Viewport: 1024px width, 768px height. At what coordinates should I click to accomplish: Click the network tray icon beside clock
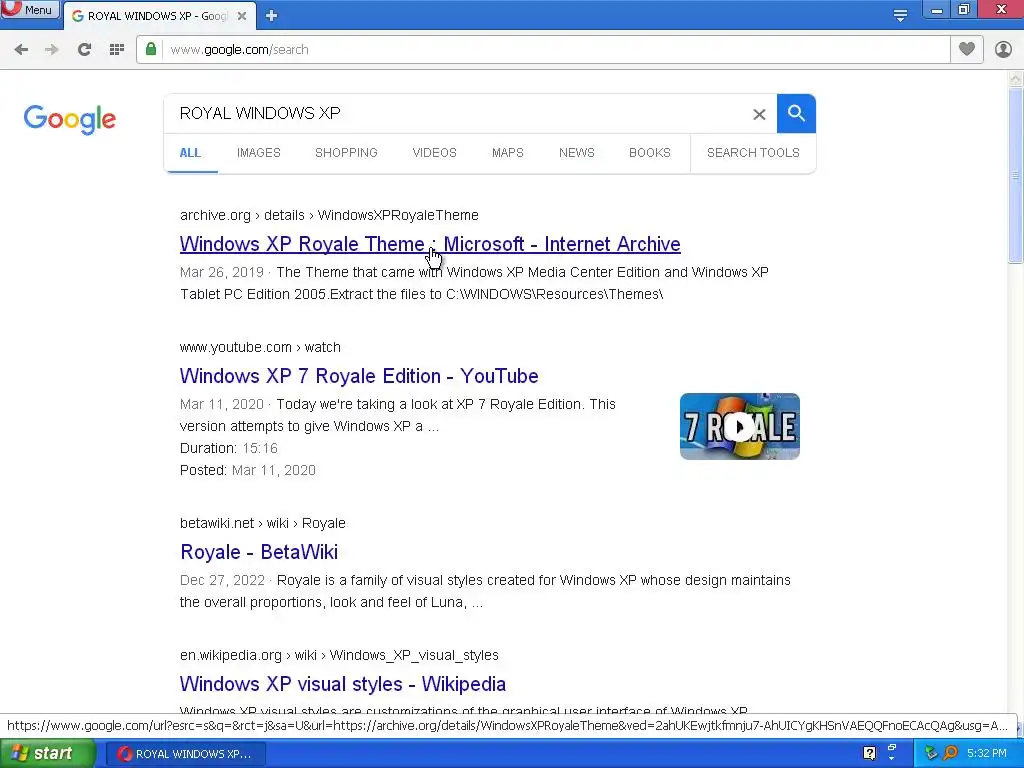click(931, 754)
